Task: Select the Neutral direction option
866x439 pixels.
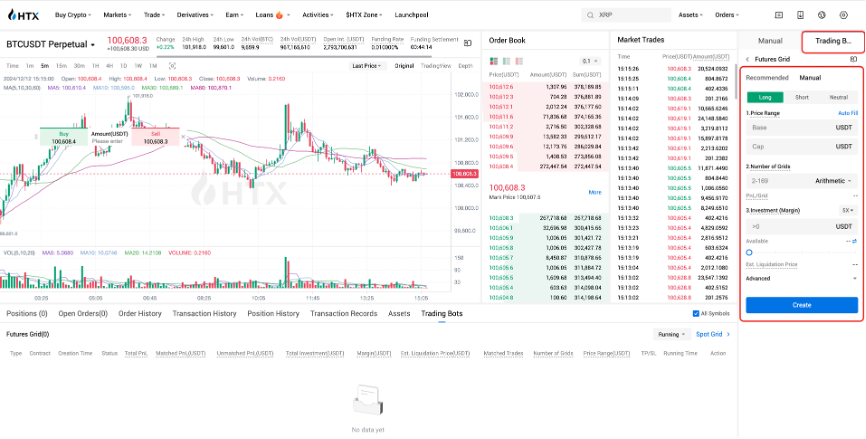Action: (838, 97)
